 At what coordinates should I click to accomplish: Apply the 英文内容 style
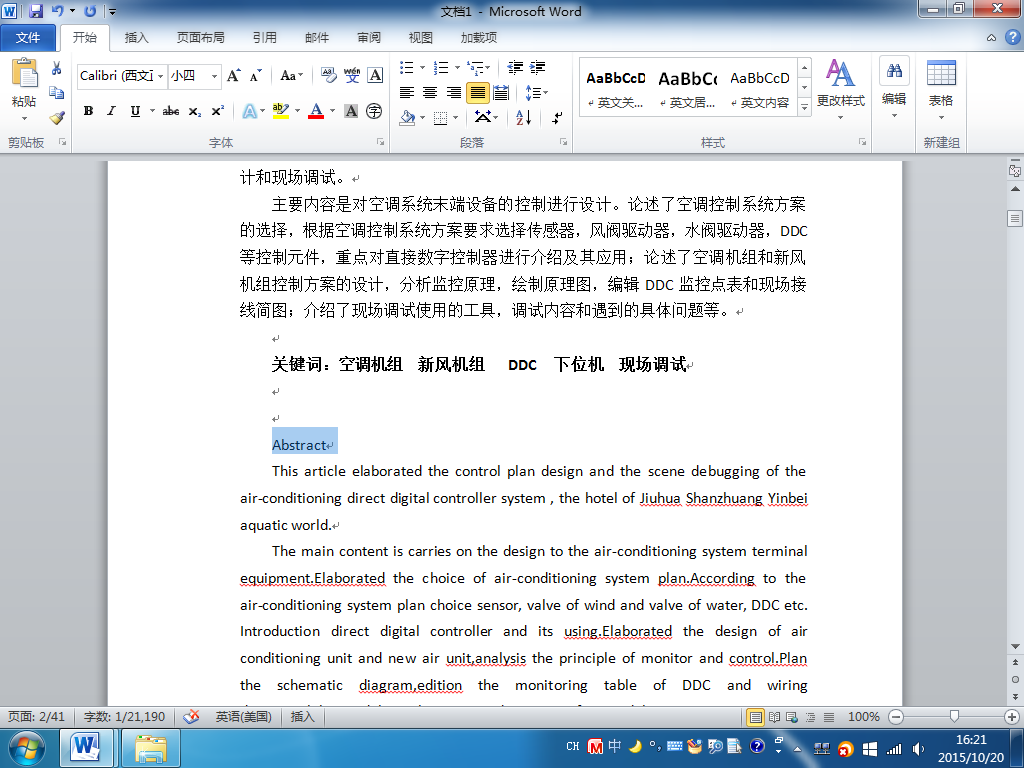(x=760, y=88)
